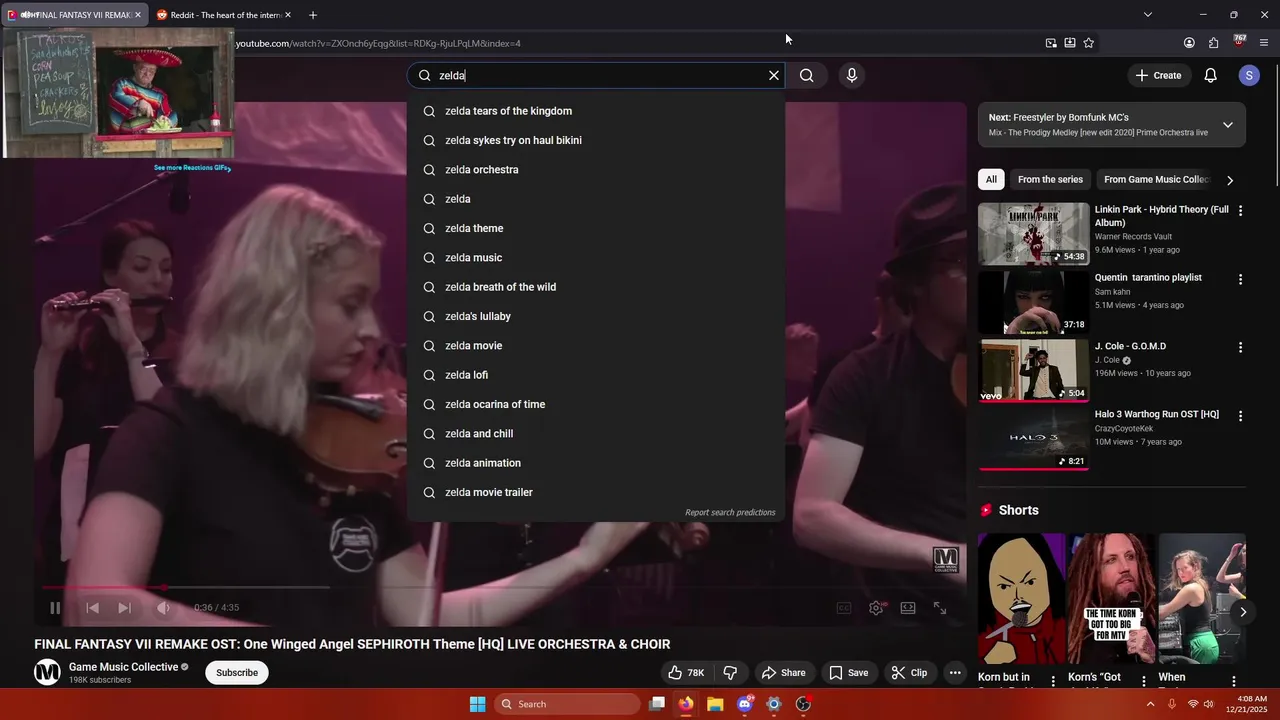Image resolution: width=1280 pixels, height=720 pixels.
Task: Open options for J. Cole G.O.M.D video
Action: point(1240,347)
